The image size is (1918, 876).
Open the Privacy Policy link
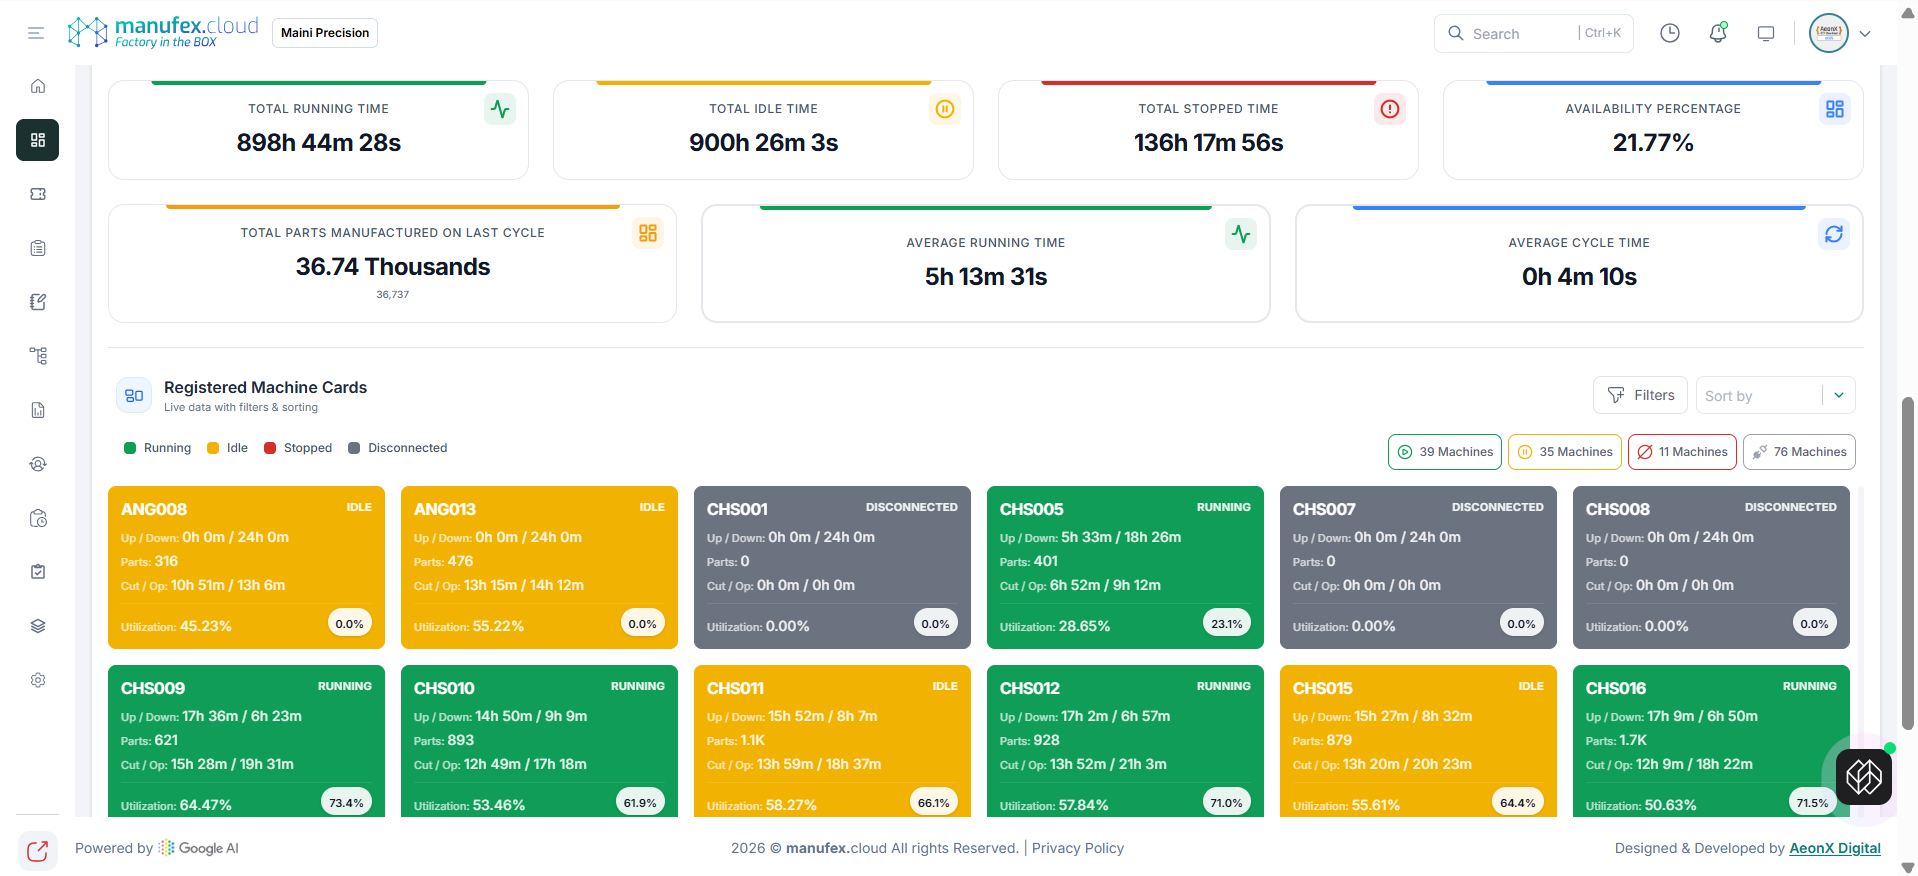click(x=1077, y=848)
